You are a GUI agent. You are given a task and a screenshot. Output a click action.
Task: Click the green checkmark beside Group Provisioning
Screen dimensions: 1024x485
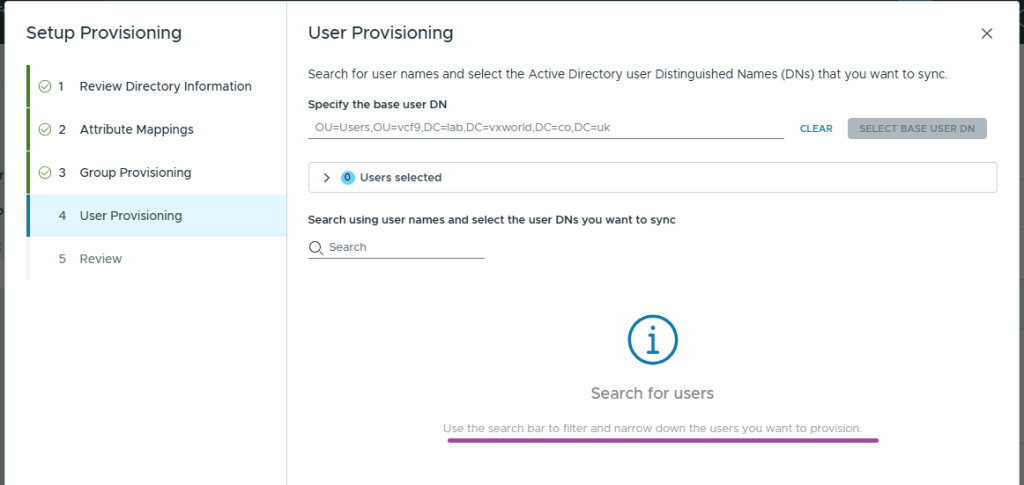pyautogui.click(x=45, y=172)
